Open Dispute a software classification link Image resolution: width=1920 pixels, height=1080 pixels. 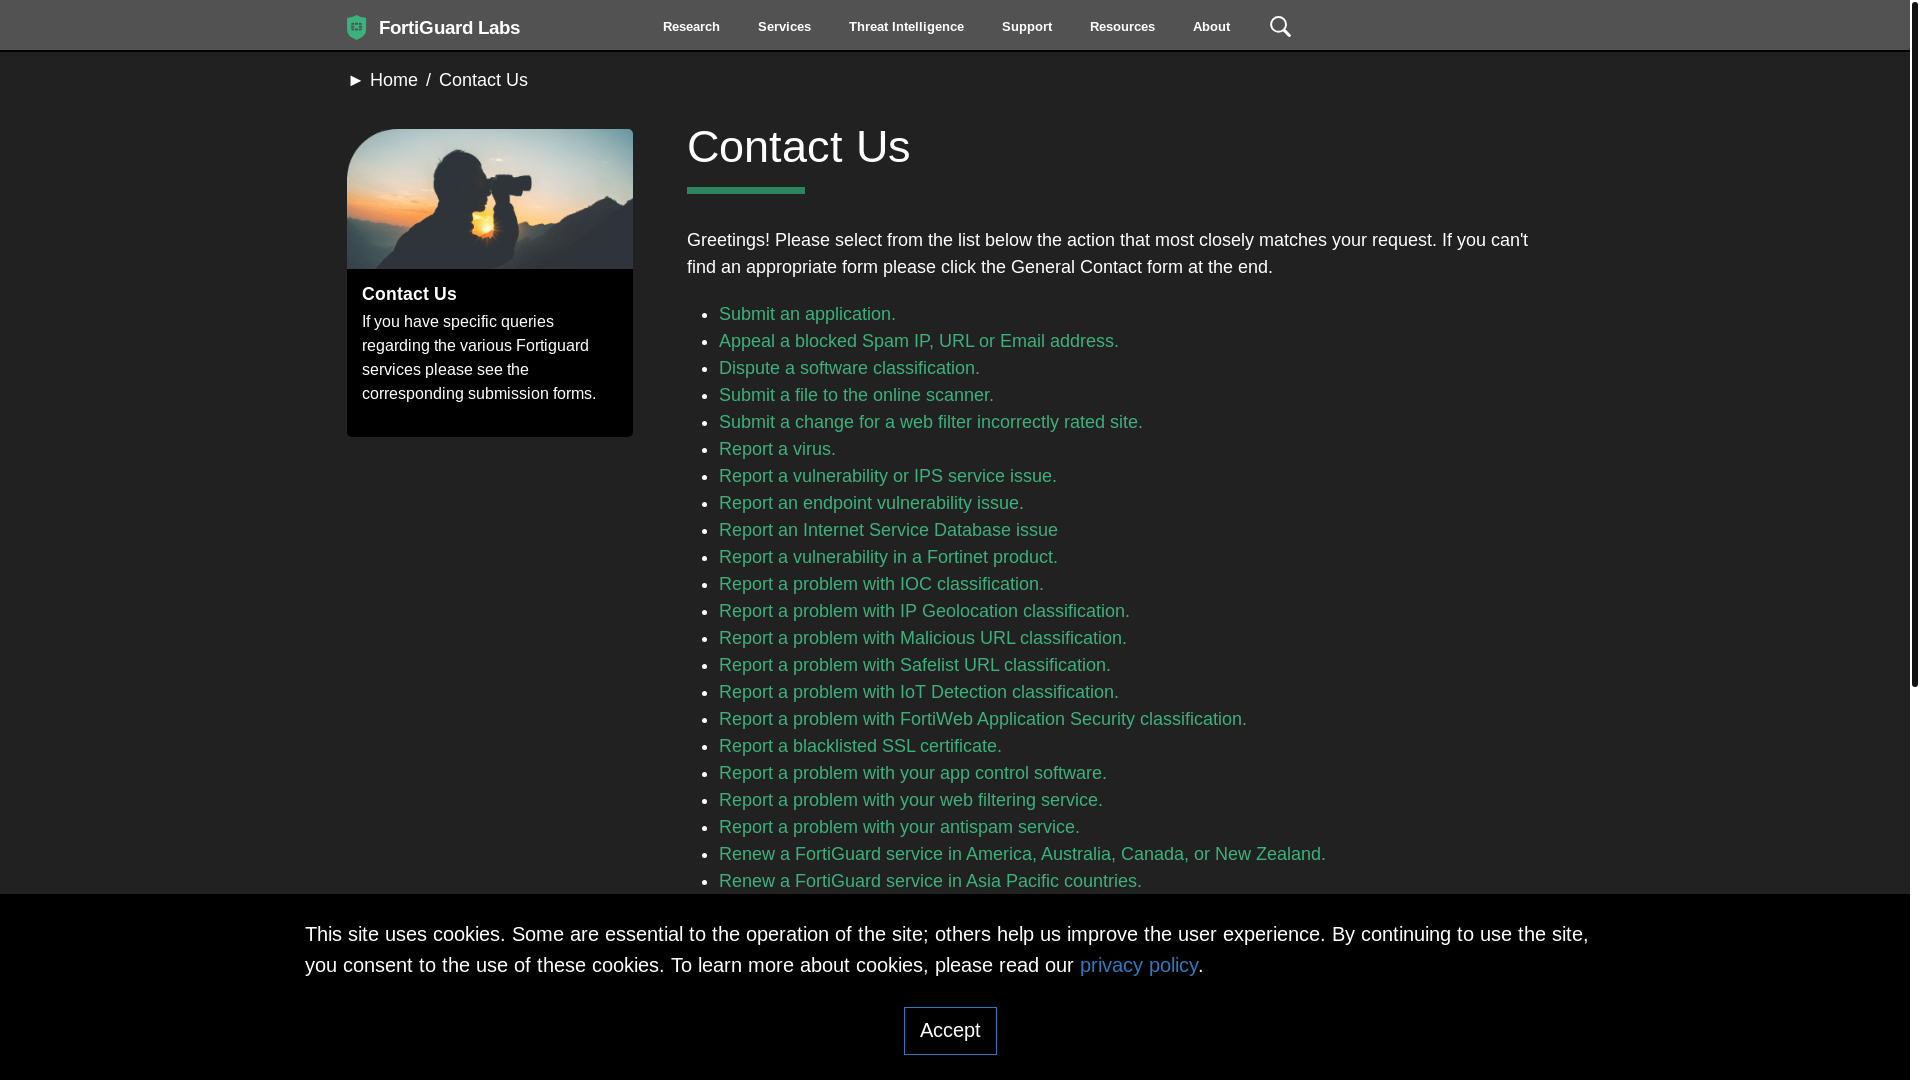(849, 368)
